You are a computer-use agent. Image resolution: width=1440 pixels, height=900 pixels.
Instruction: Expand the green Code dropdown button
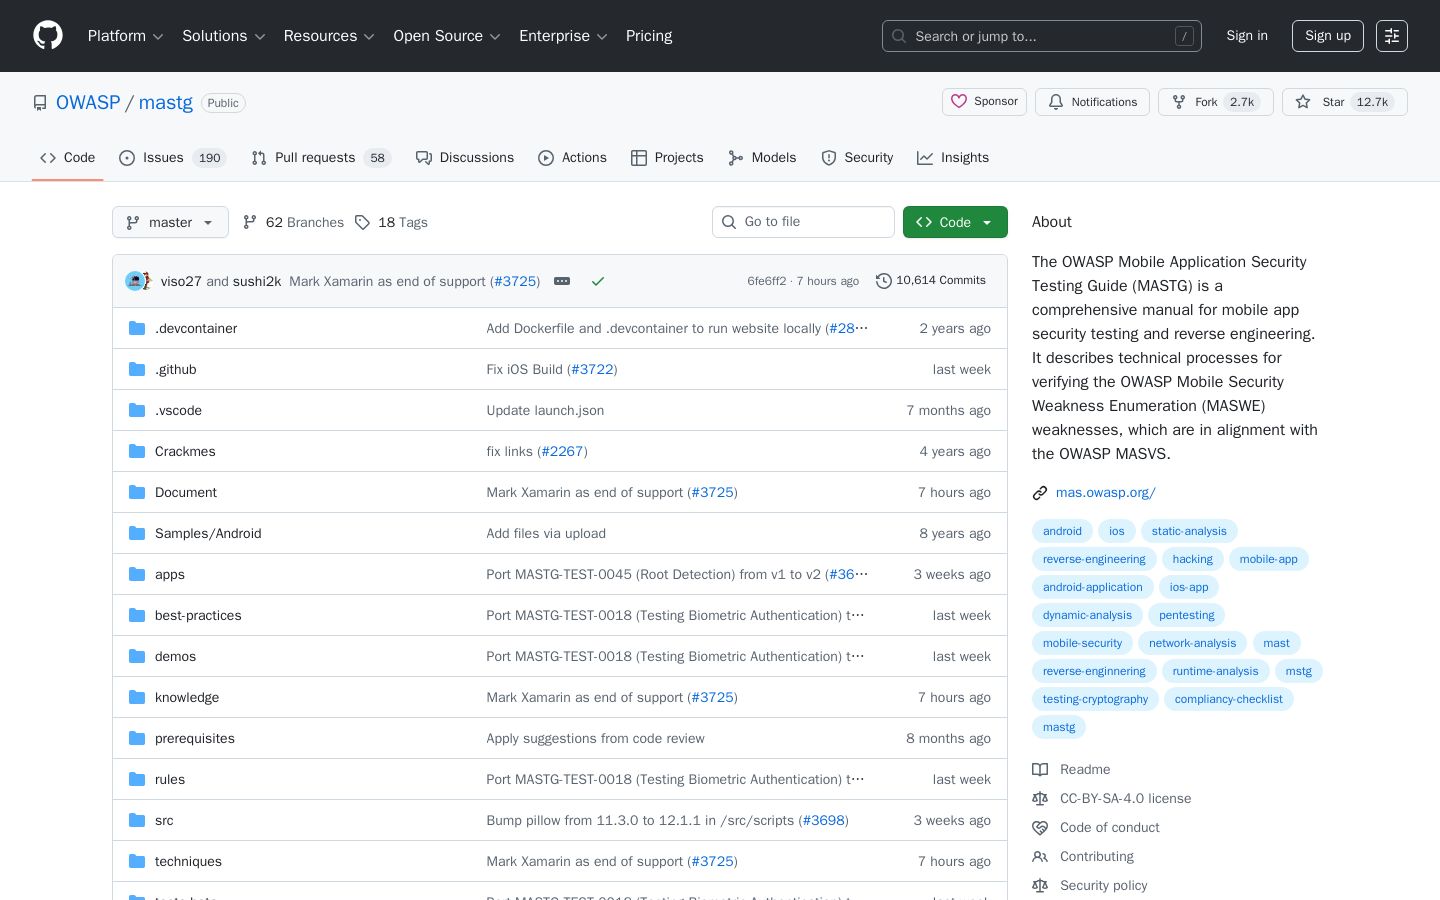coord(955,222)
